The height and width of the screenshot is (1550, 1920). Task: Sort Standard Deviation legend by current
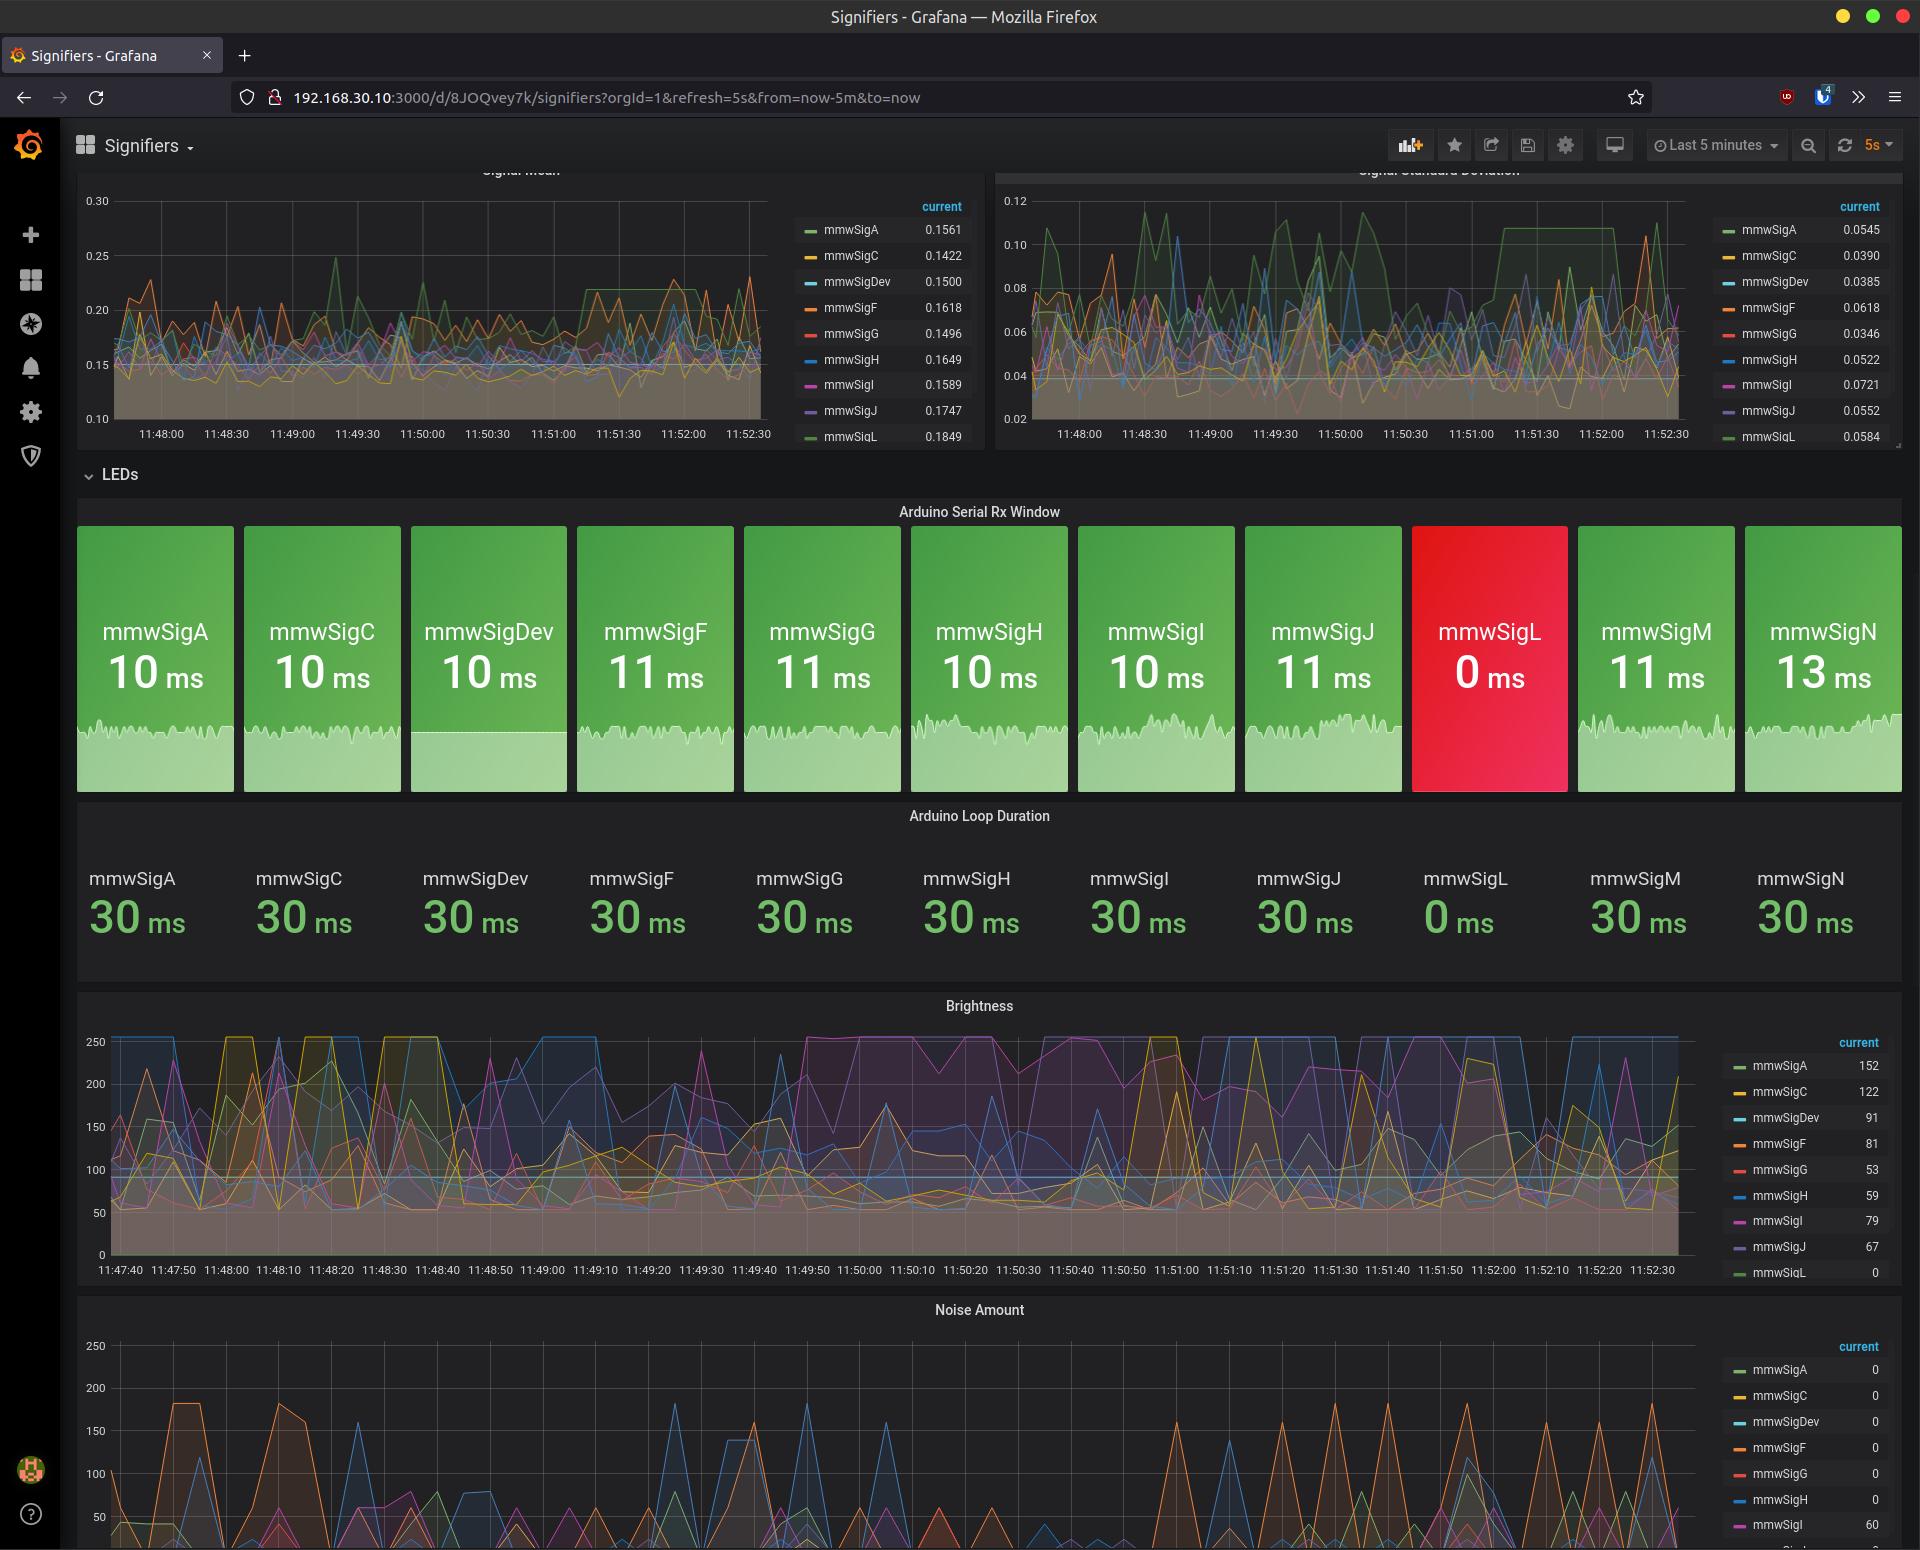1859,207
